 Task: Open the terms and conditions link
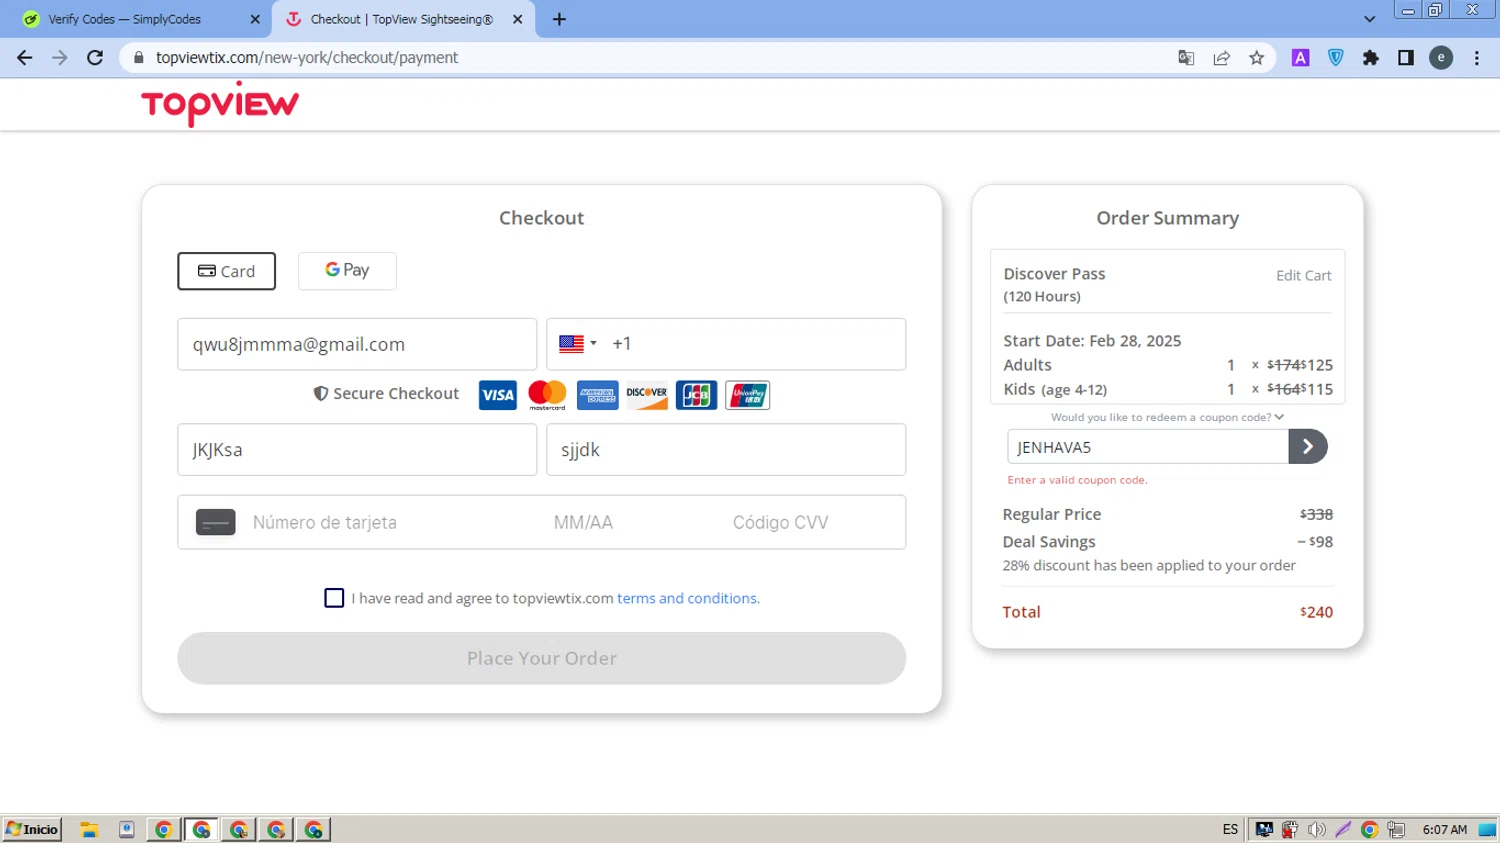(688, 598)
